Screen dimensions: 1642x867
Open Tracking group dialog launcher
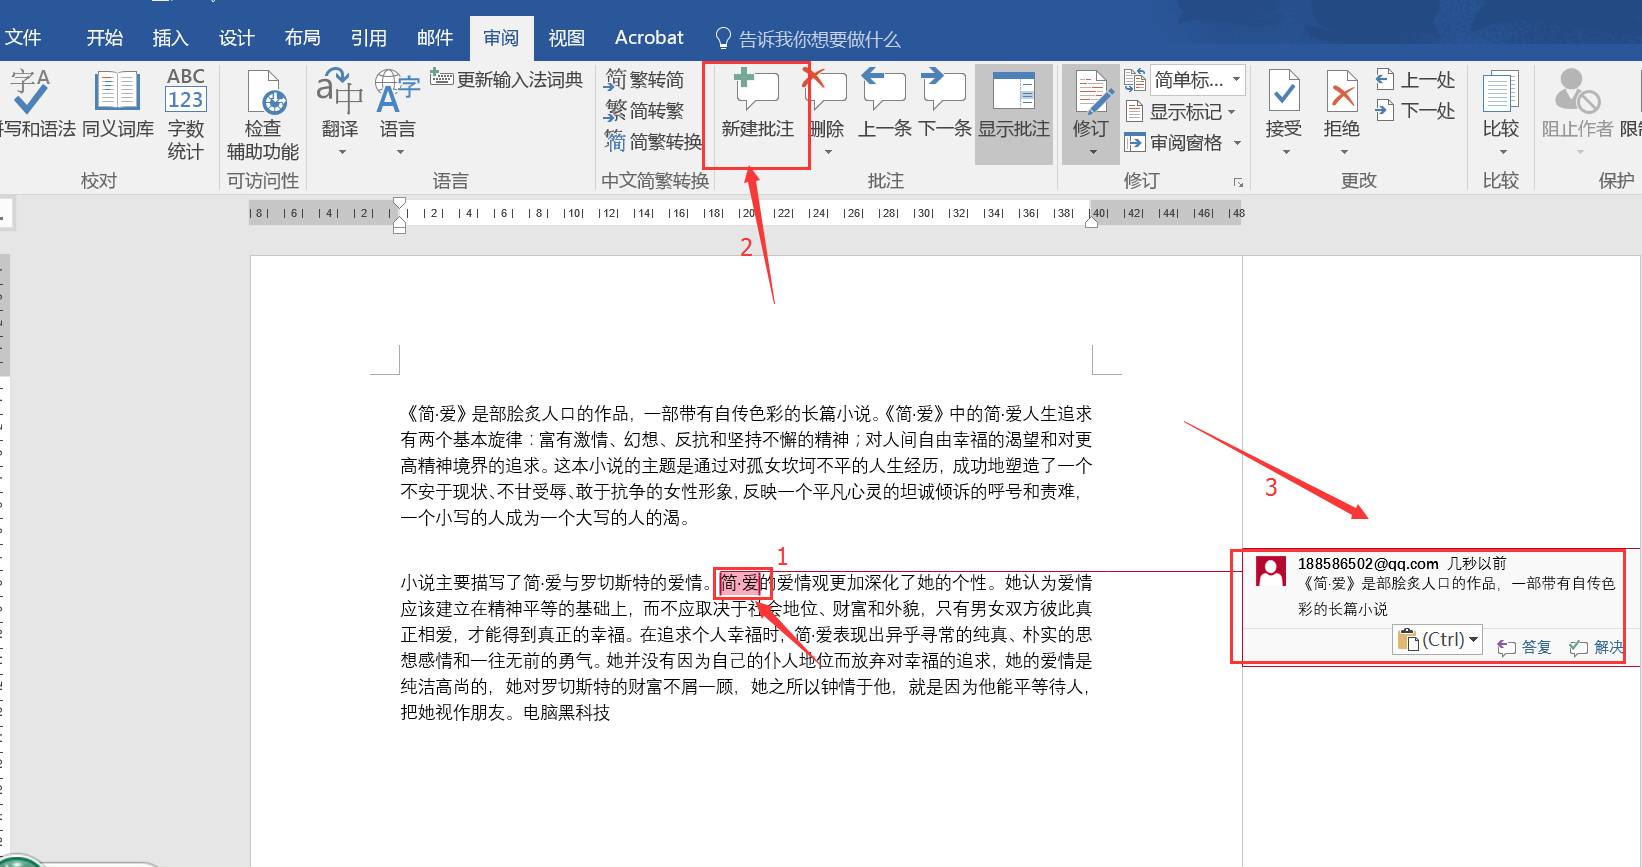tap(1238, 182)
